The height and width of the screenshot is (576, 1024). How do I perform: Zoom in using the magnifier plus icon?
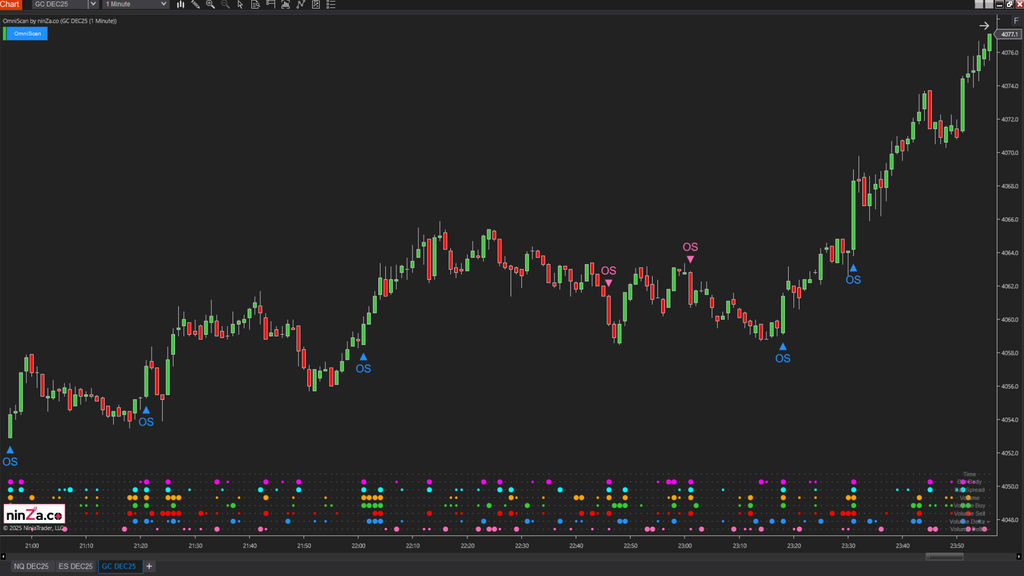(211, 5)
